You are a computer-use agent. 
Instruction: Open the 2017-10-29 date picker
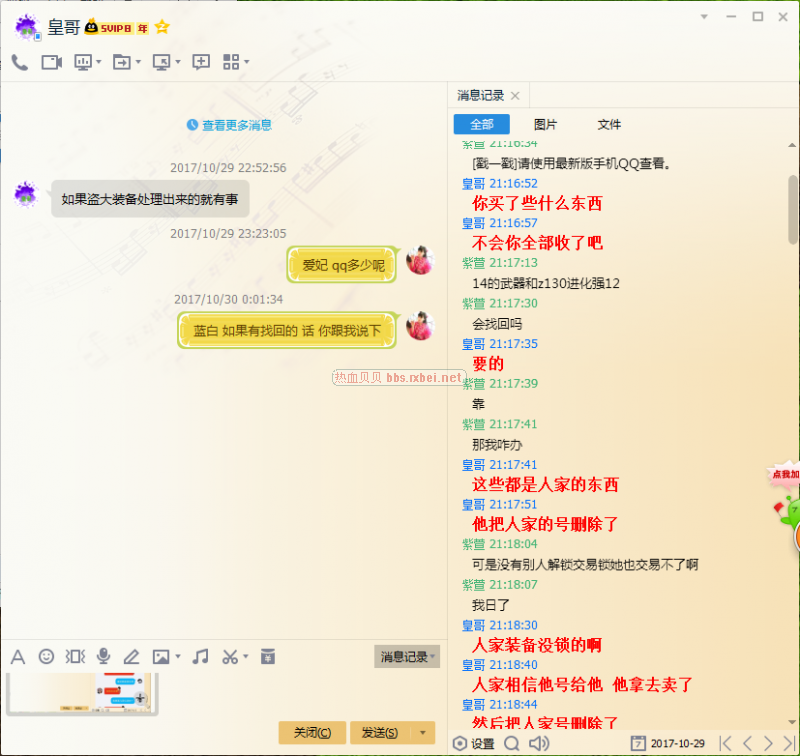[x=668, y=743]
